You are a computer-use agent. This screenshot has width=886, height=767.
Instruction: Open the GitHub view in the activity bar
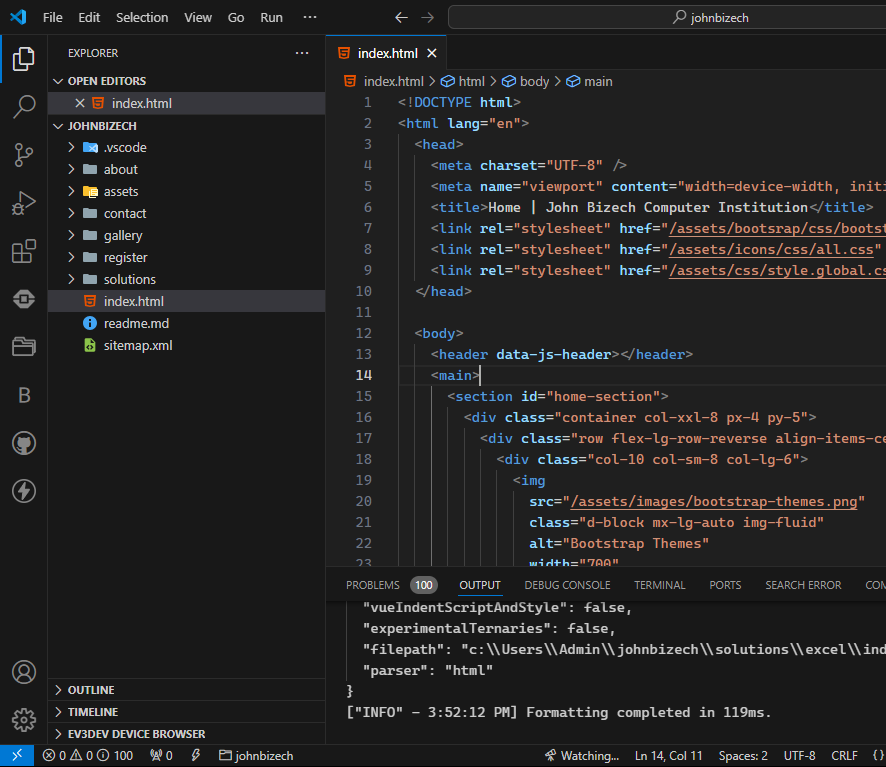point(24,443)
